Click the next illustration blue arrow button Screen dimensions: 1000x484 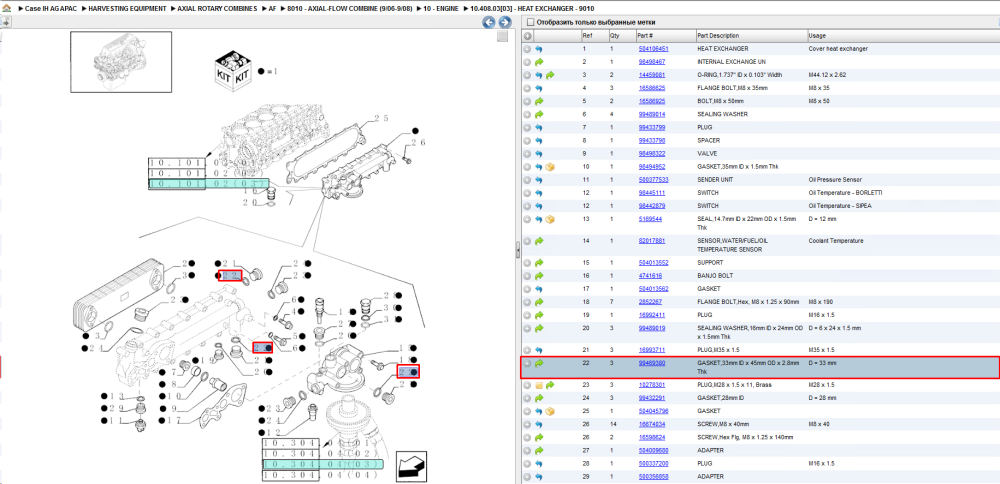pyautogui.click(x=504, y=23)
